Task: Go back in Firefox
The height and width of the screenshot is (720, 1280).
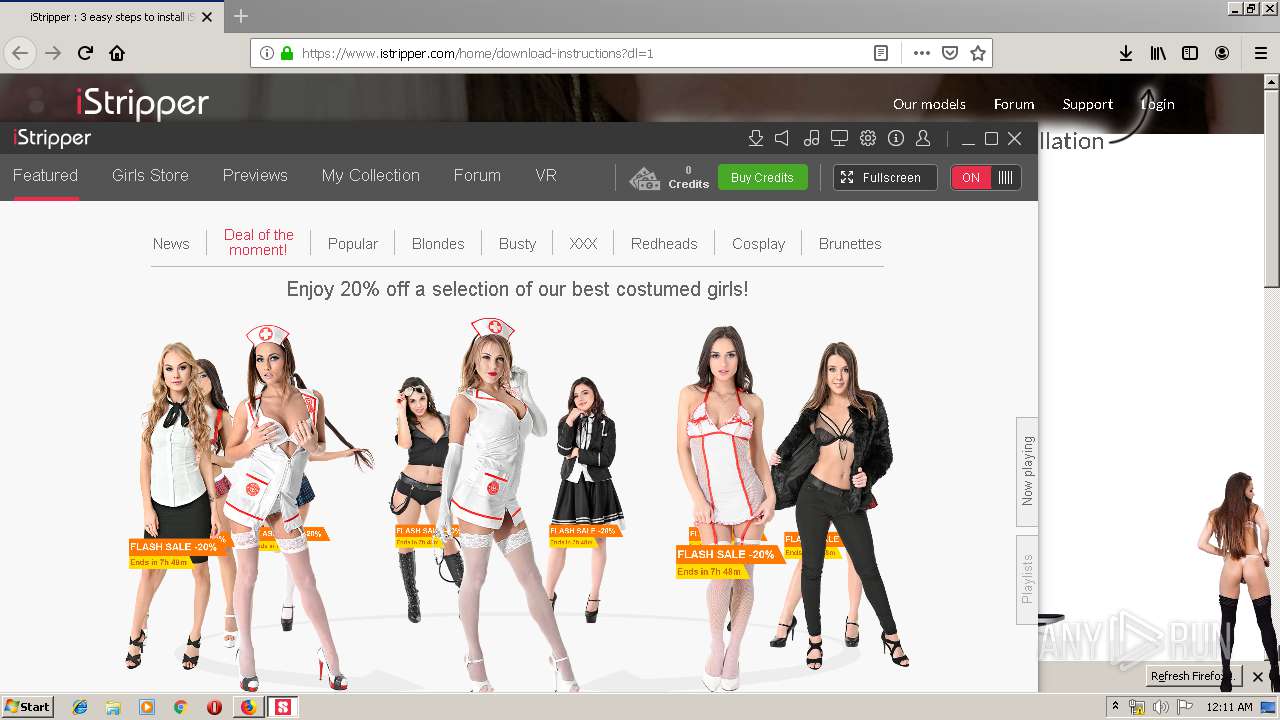Action: click(x=20, y=53)
